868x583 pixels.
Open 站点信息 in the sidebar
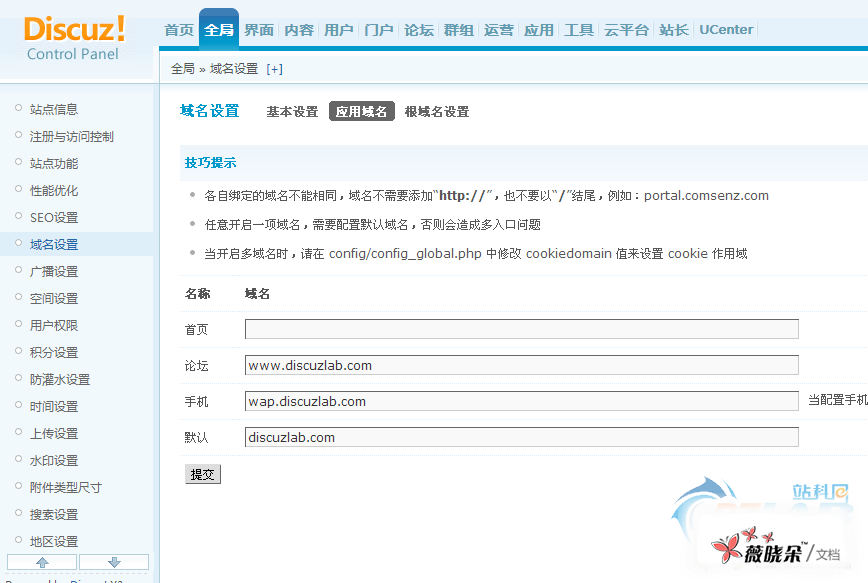54,110
